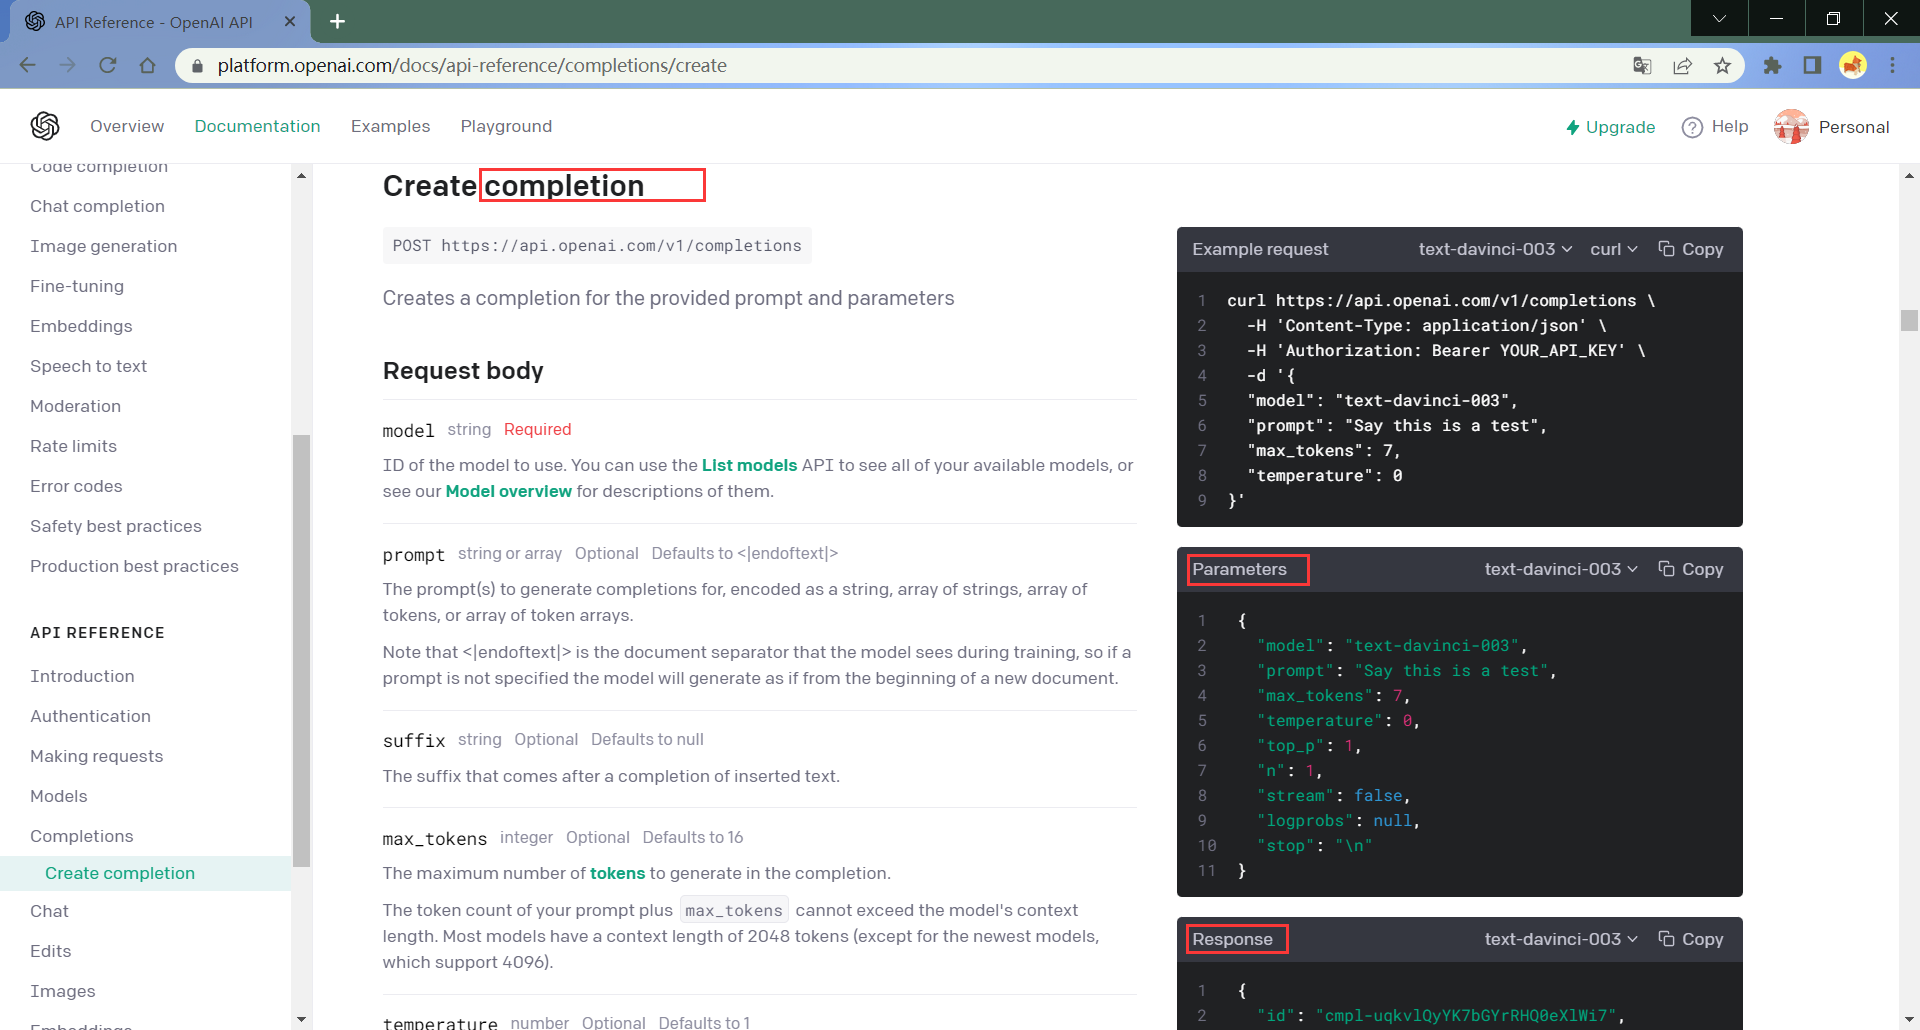The width and height of the screenshot is (1920, 1030).
Task: Reload the current page
Action: [x=108, y=65]
